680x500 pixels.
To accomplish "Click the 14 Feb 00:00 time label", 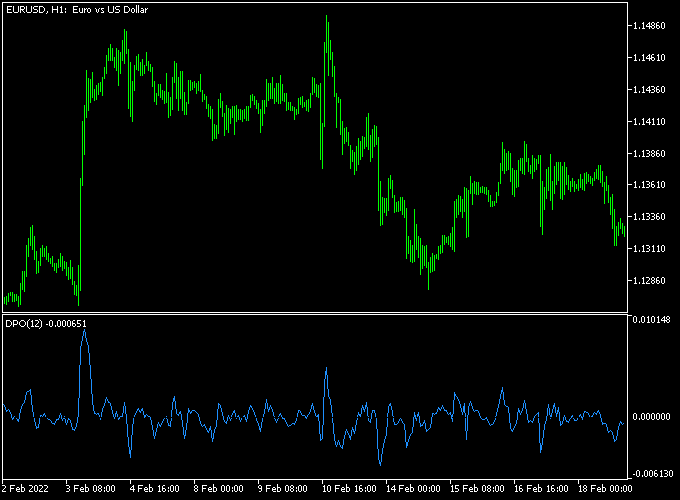I will 413,489.
